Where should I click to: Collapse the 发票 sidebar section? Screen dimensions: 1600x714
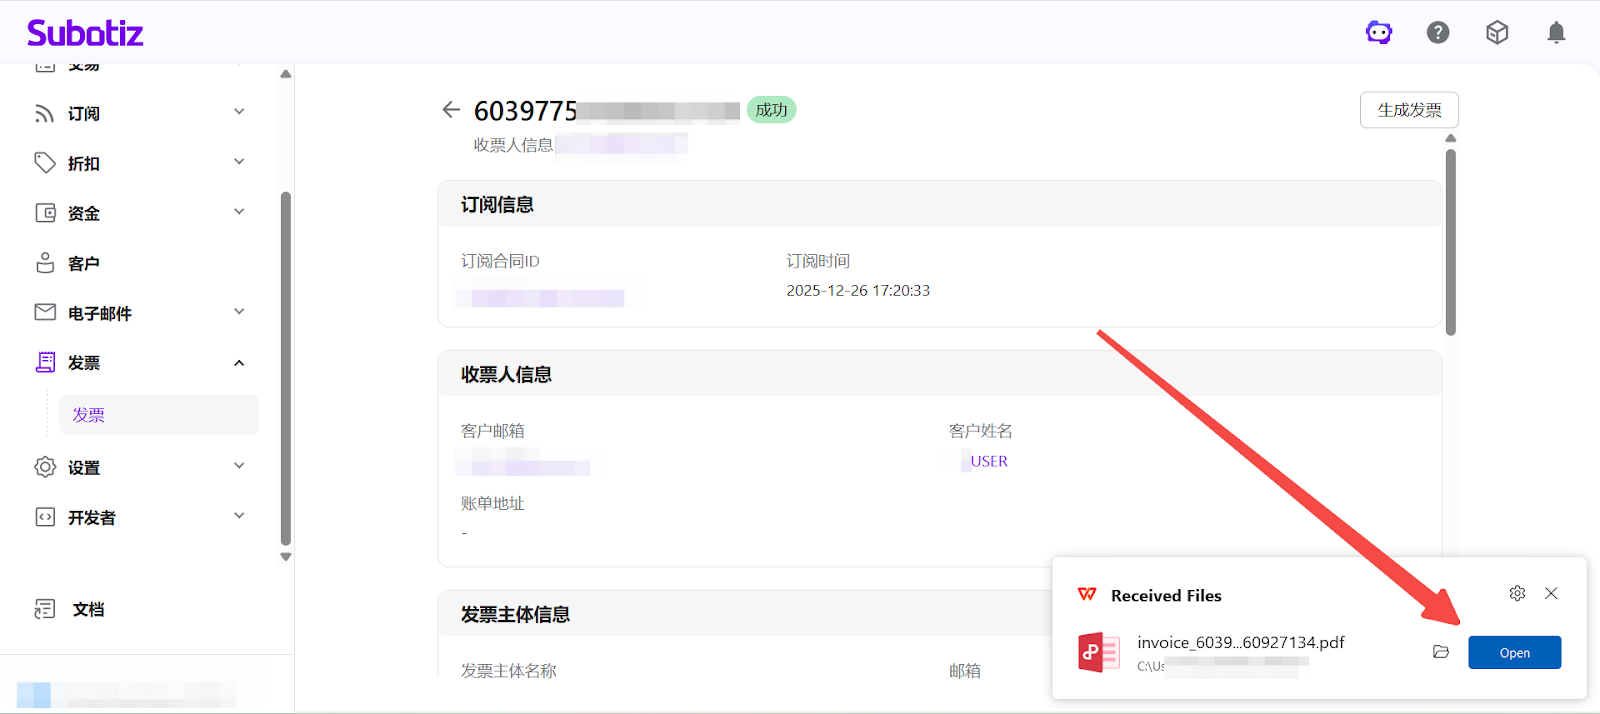140,363
